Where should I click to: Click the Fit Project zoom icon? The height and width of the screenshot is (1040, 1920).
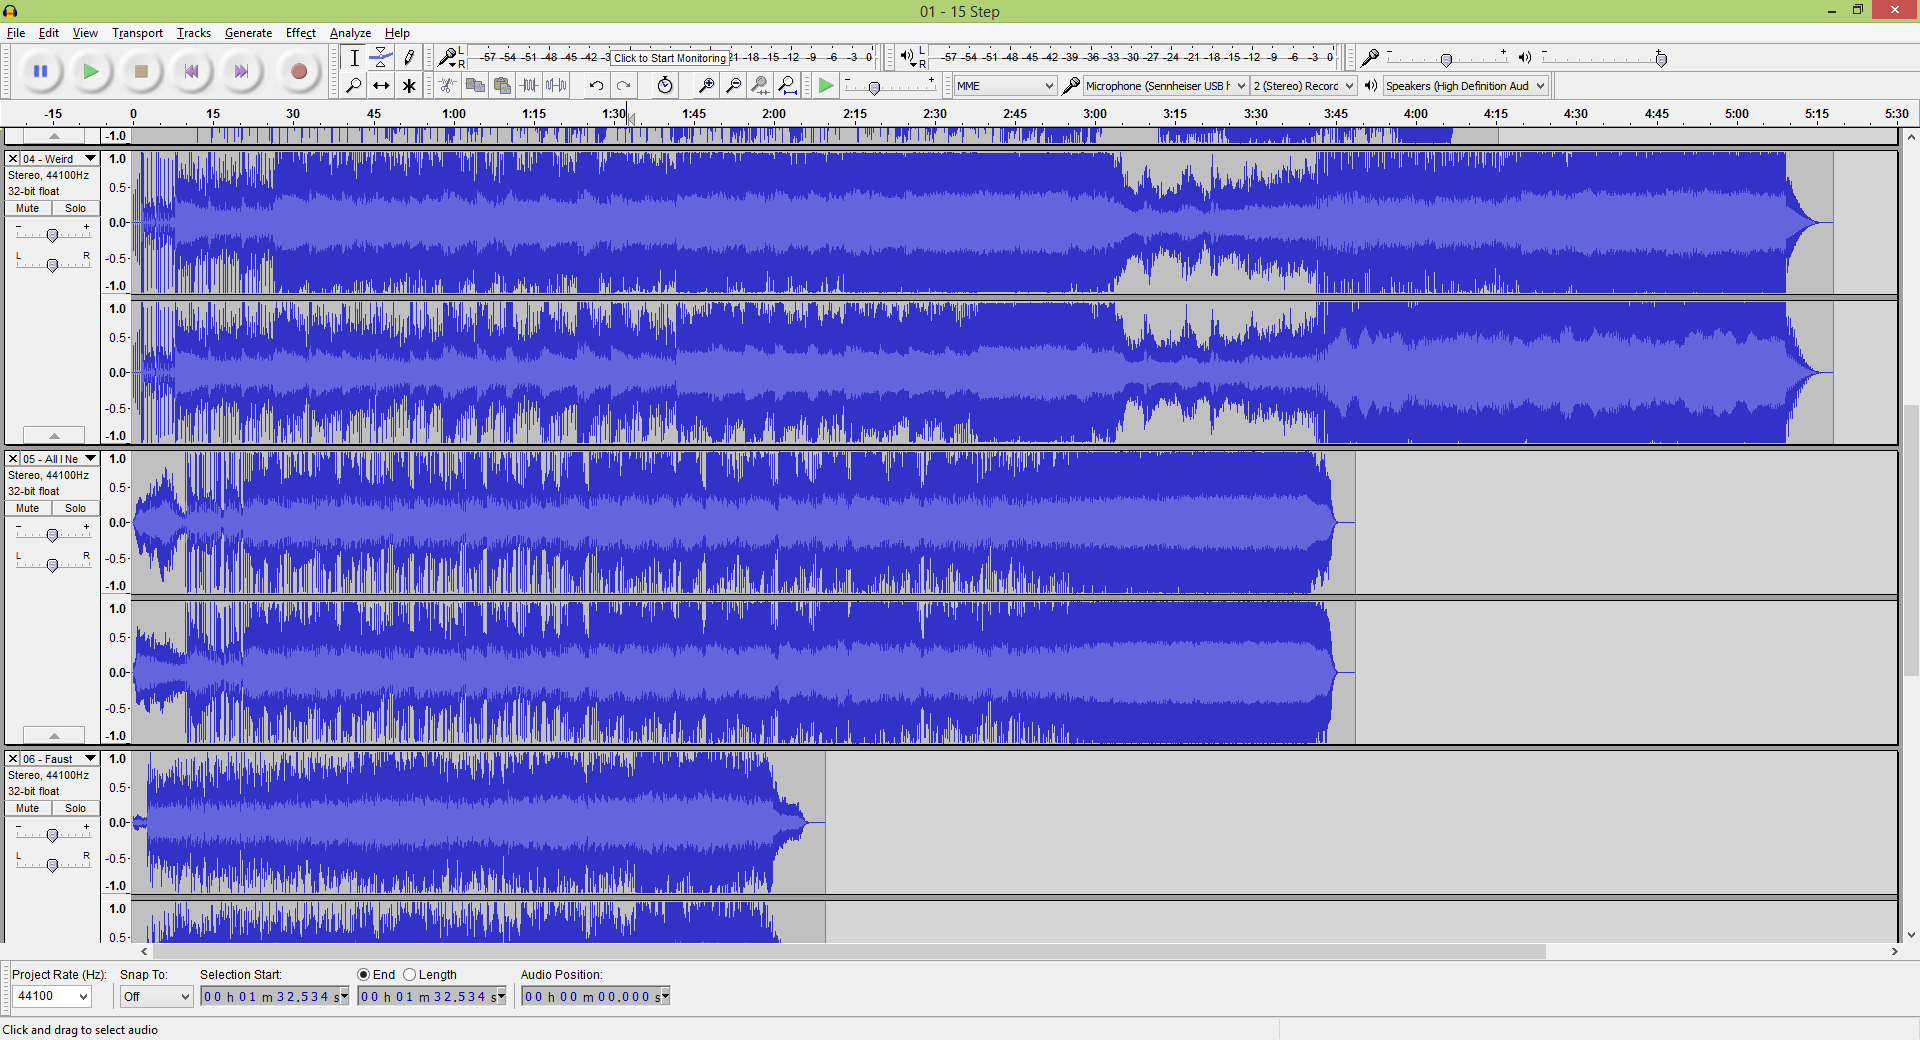[x=788, y=86]
